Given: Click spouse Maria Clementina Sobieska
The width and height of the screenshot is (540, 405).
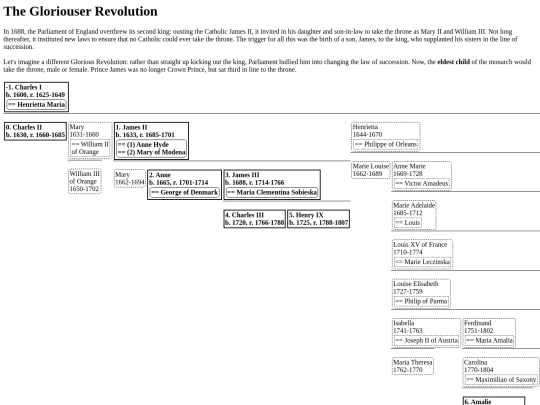Looking at the screenshot, I should click(x=272, y=192).
